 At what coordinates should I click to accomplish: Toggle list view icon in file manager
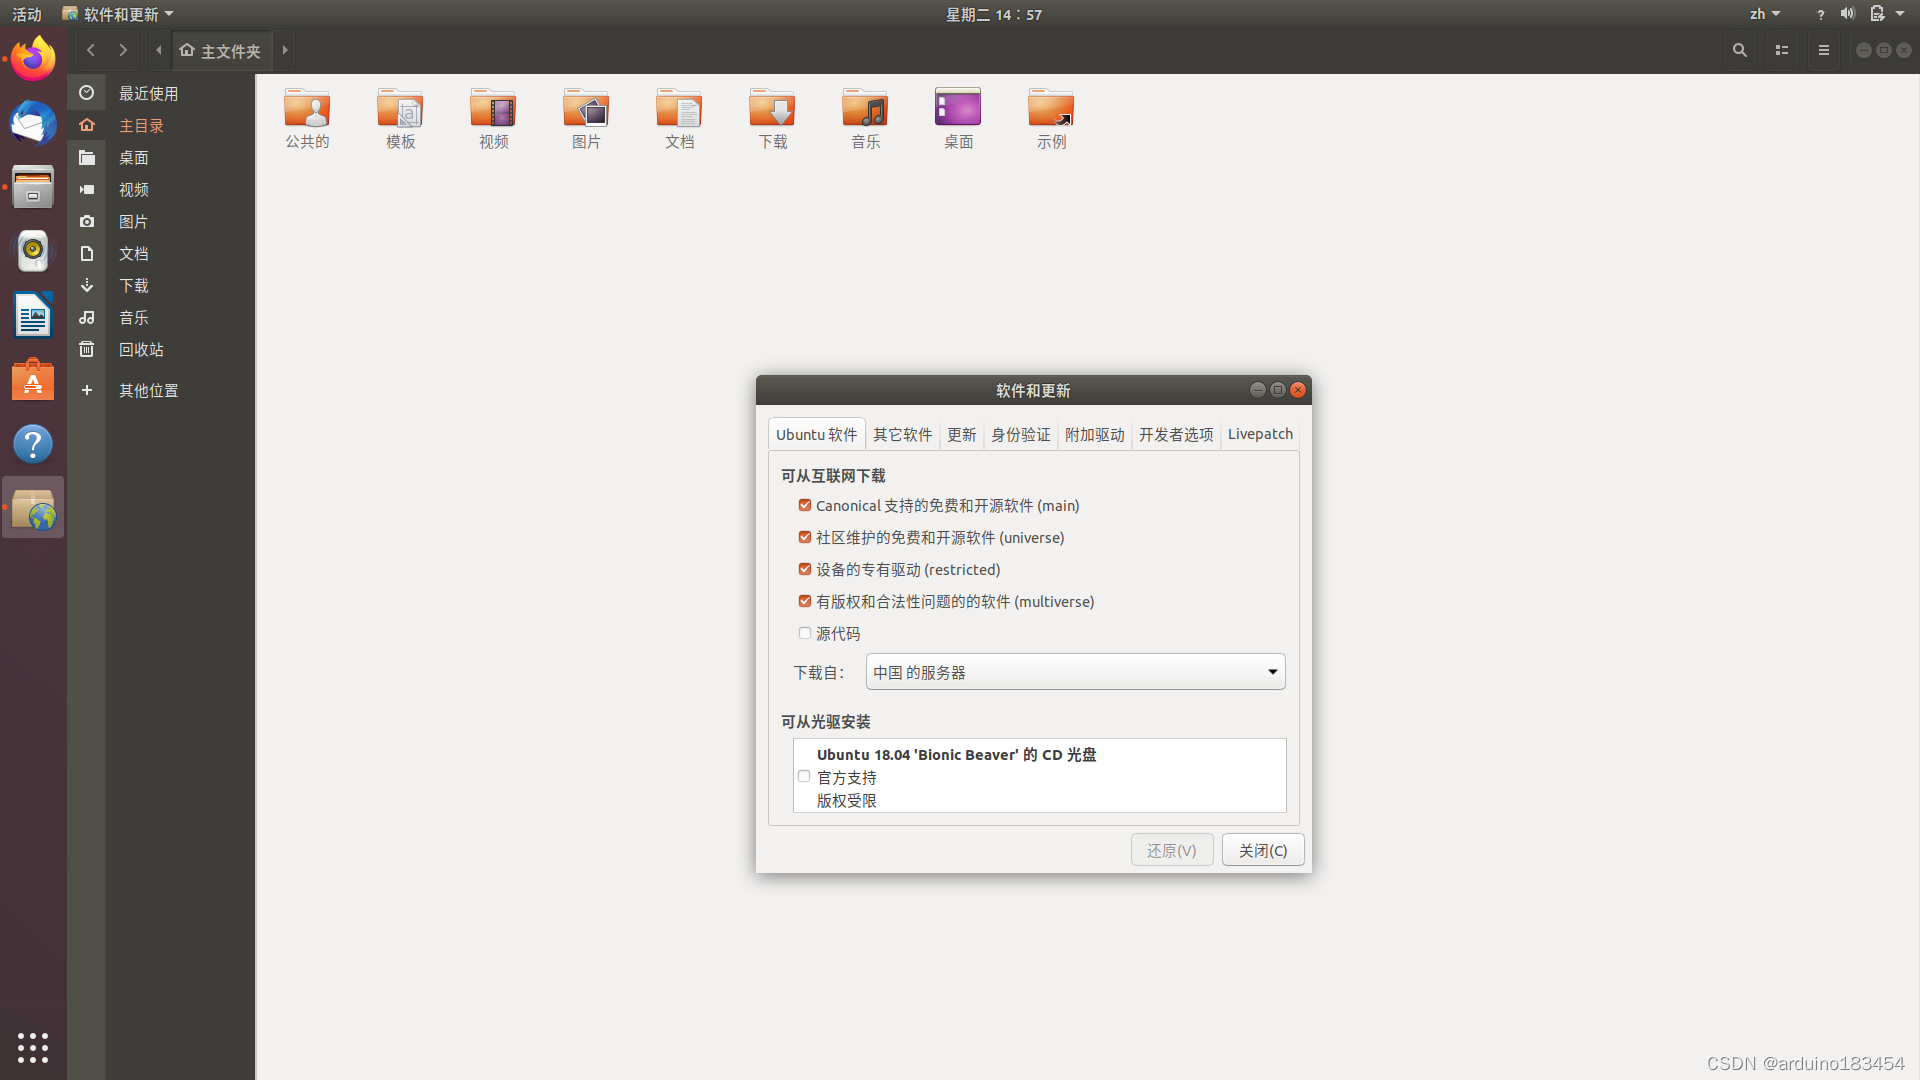(1782, 50)
